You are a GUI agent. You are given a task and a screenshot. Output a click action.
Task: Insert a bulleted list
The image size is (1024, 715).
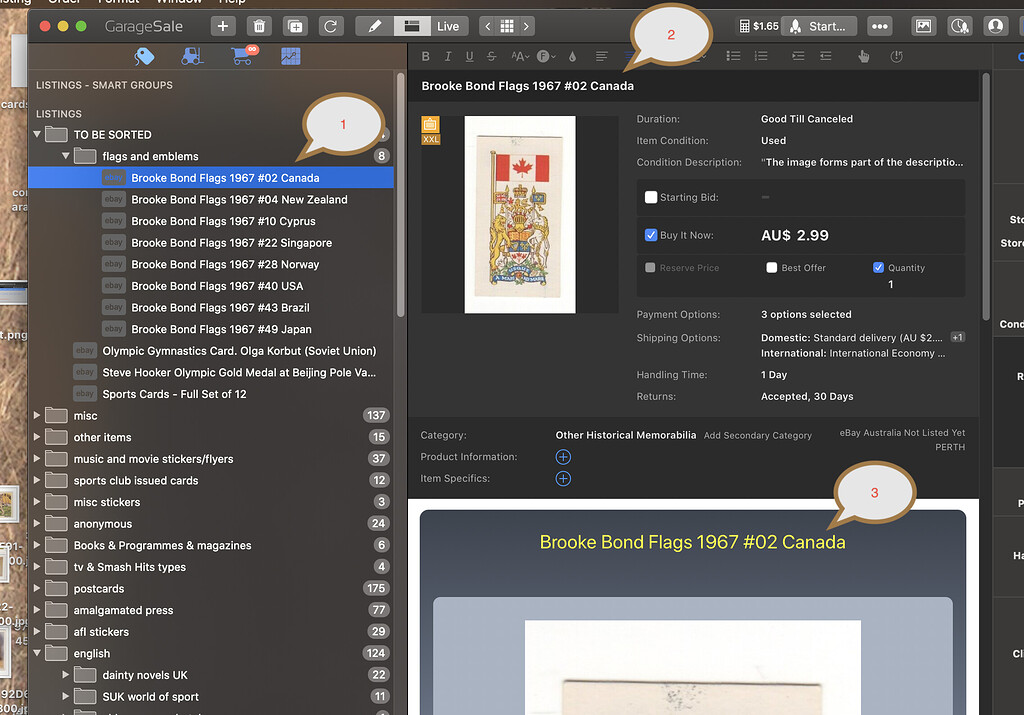coord(733,57)
